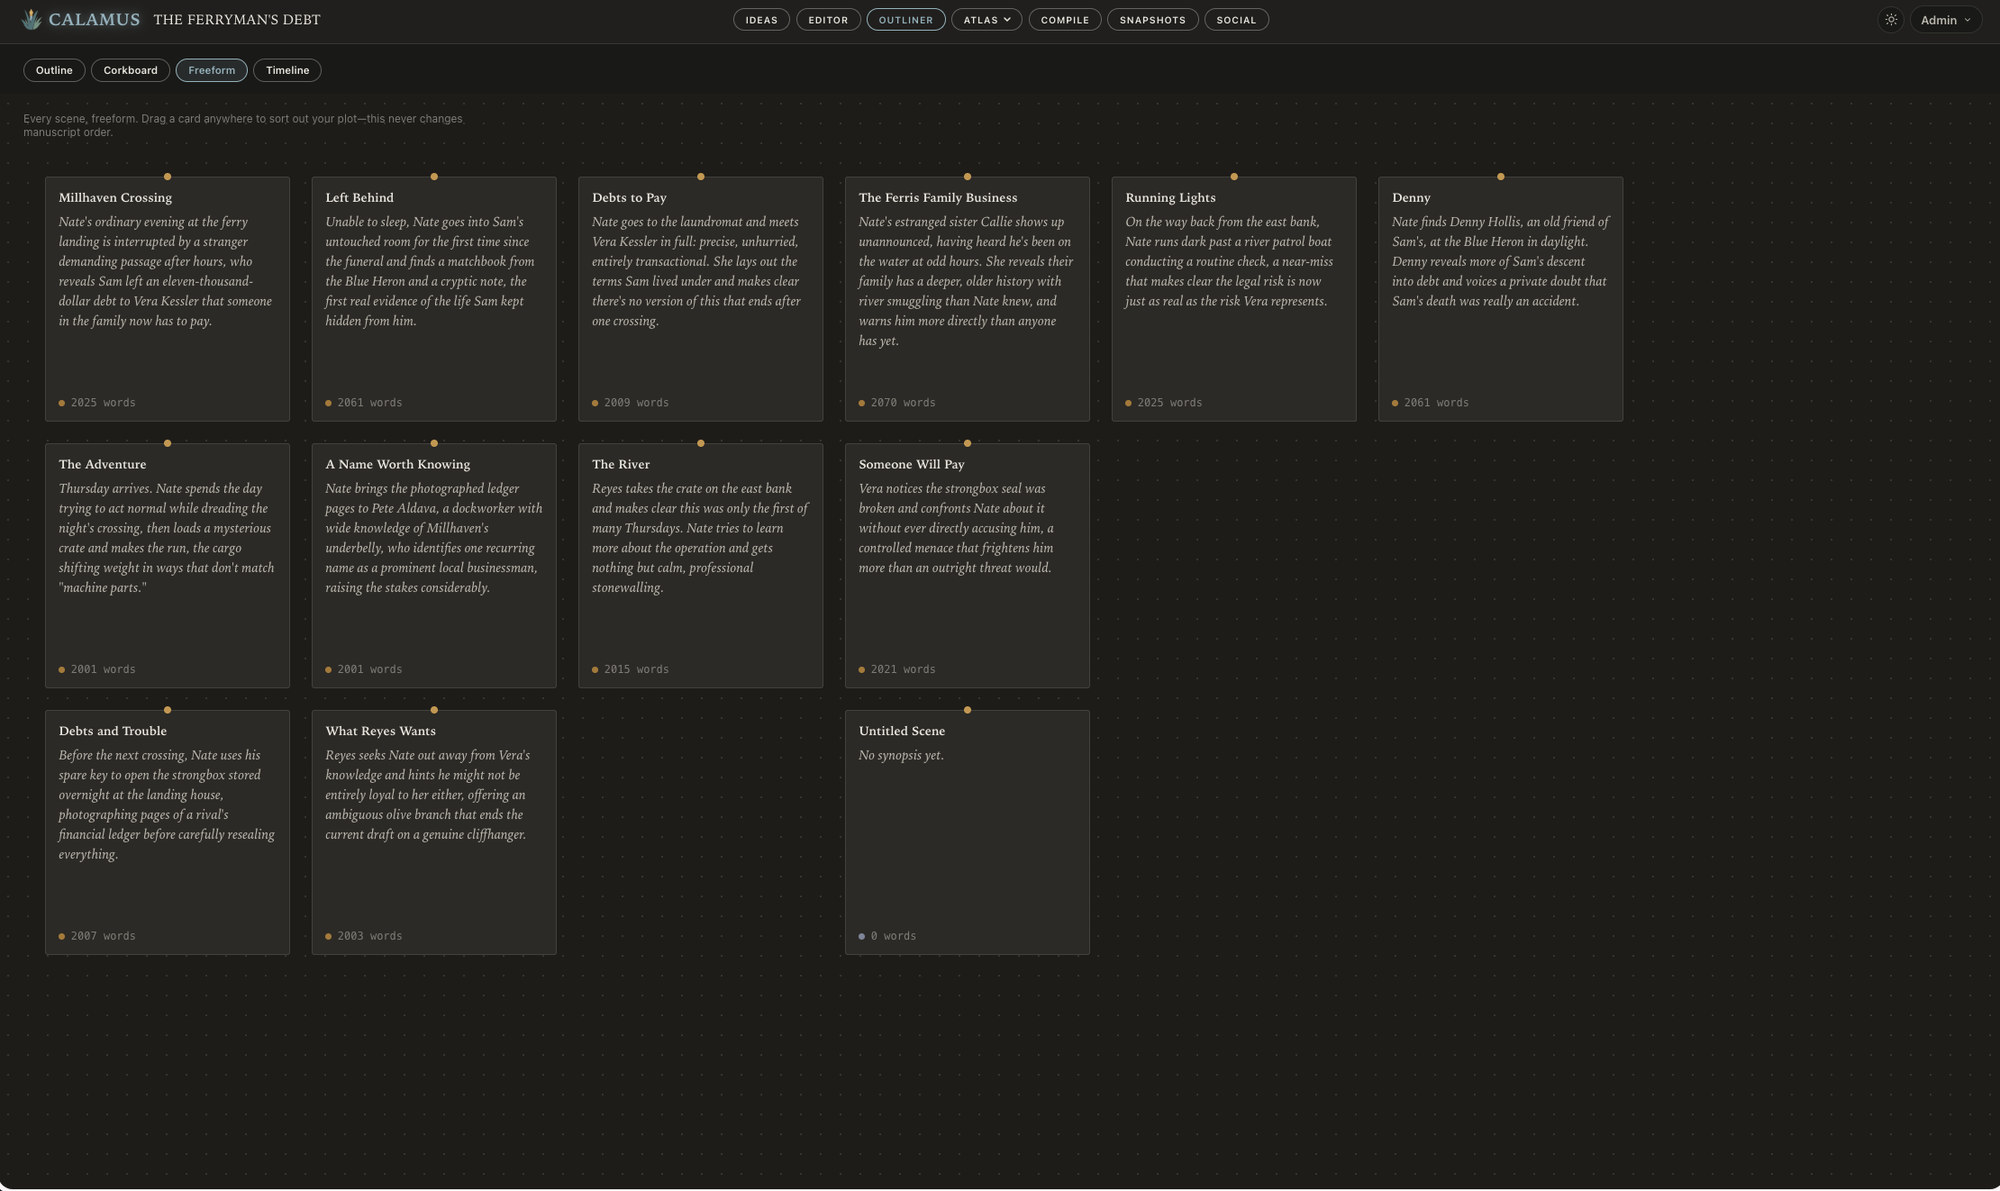
Task: Switch to the Outline view tab
Action: (x=54, y=70)
